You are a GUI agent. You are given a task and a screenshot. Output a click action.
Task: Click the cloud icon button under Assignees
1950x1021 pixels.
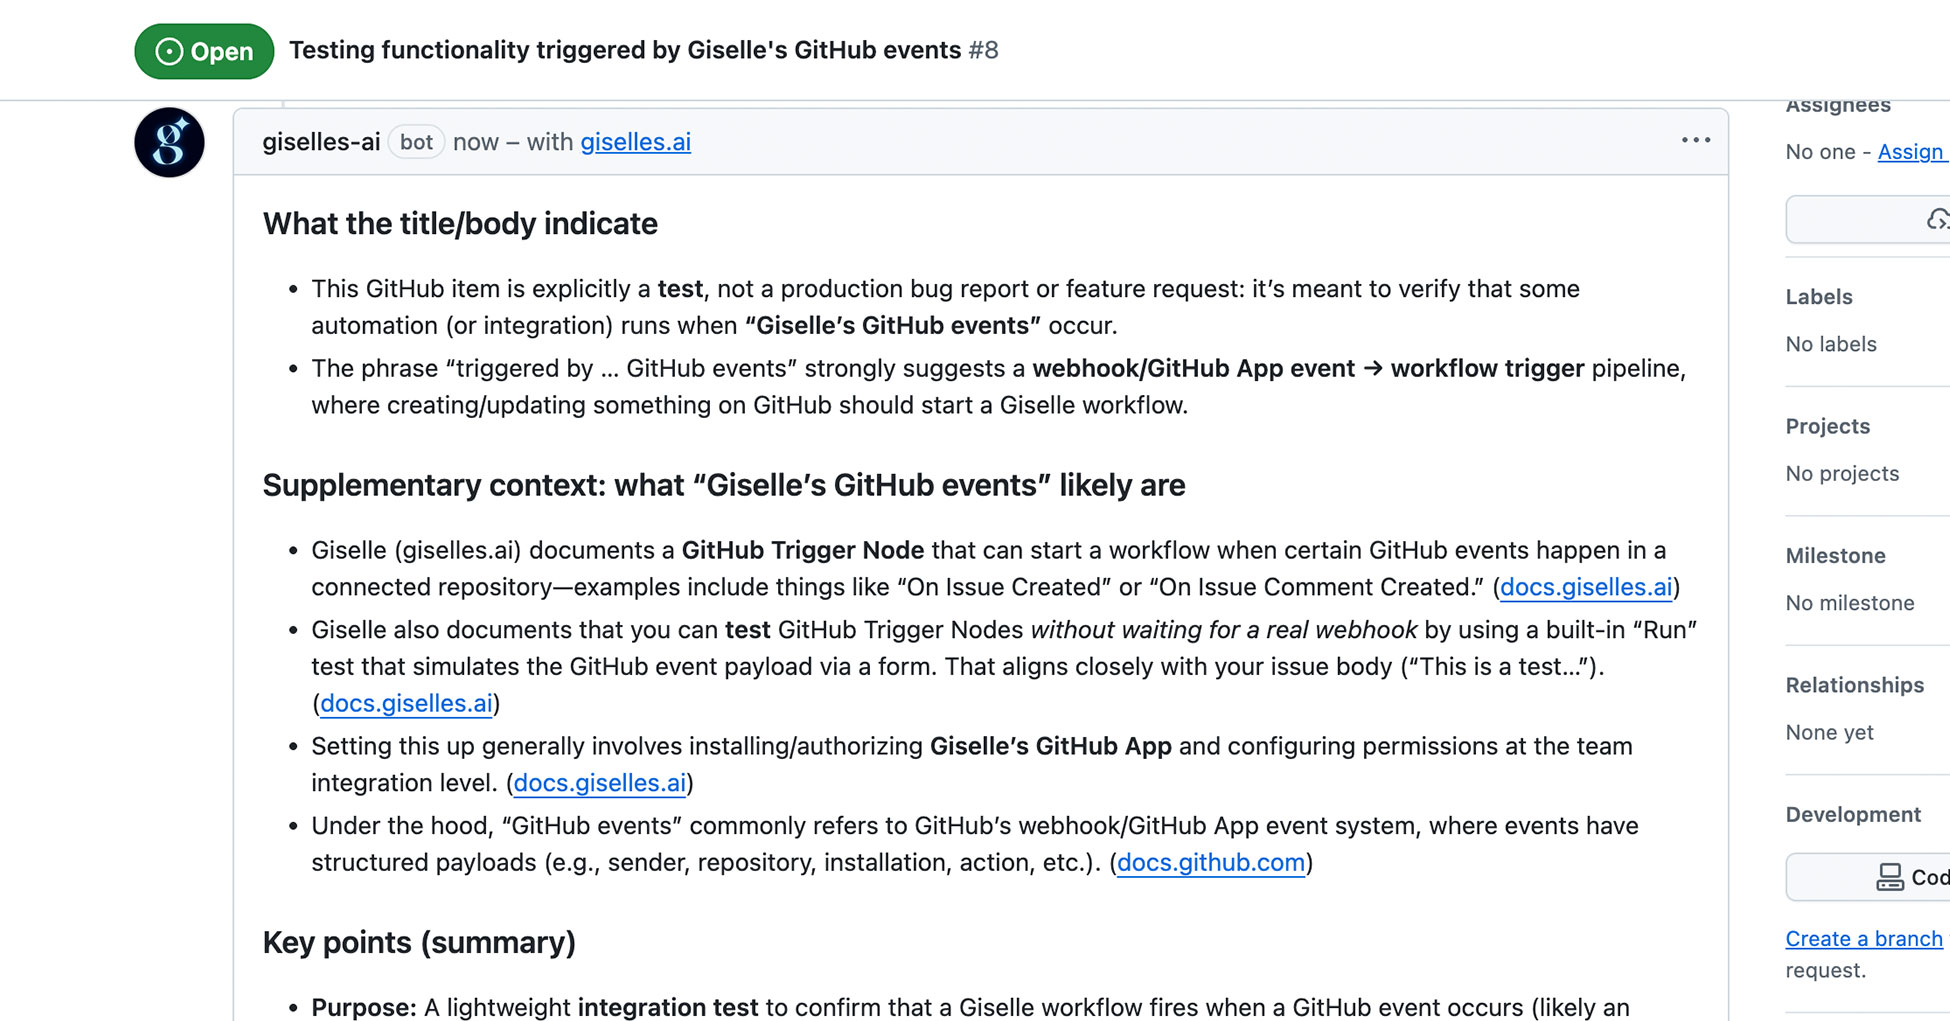click(x=1936, y=219)
